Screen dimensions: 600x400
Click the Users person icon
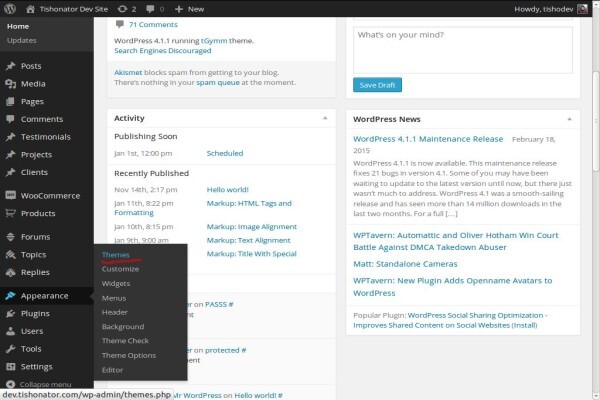point(10,331)
